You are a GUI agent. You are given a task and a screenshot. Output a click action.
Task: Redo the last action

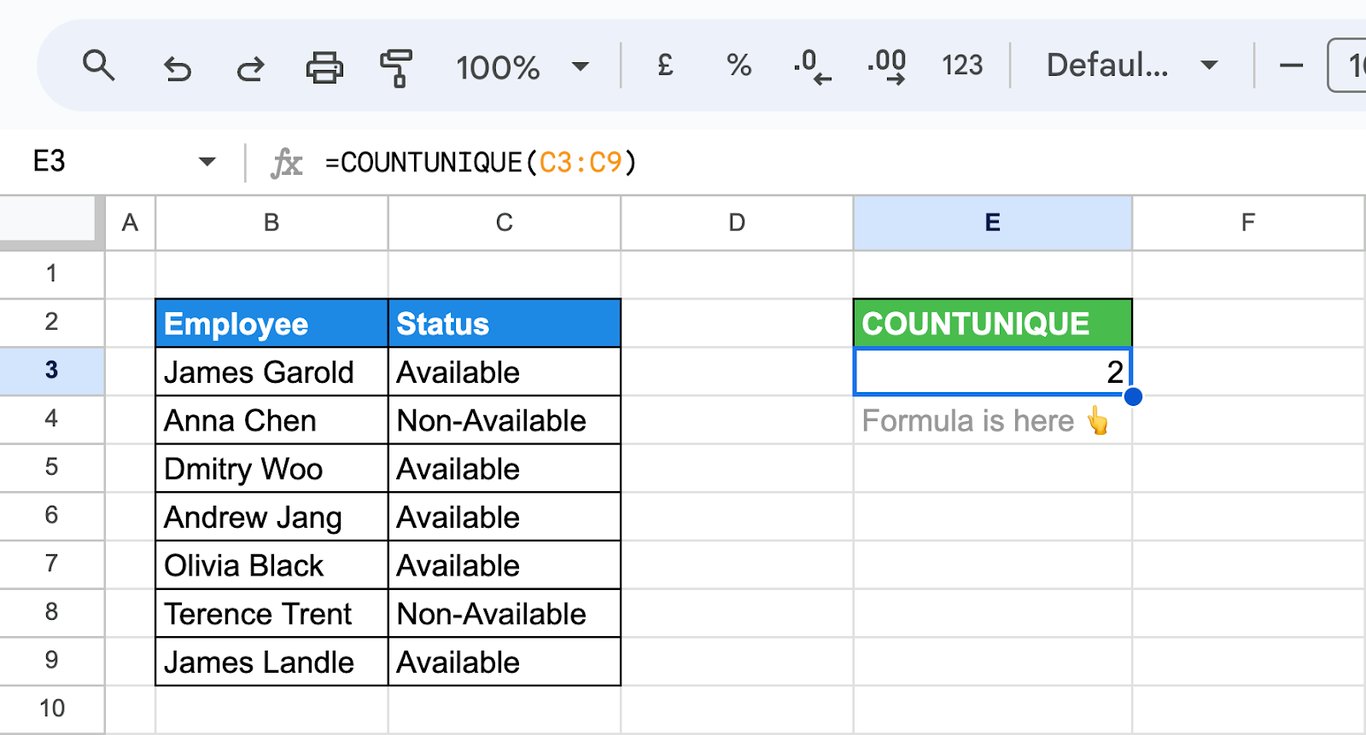coord(250,68)
